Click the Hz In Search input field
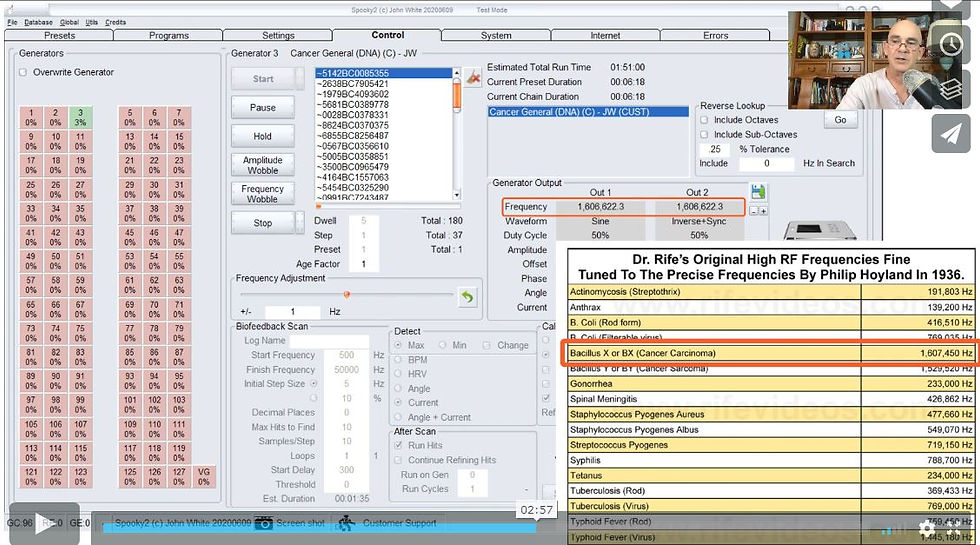 click(x=767, y=164)
